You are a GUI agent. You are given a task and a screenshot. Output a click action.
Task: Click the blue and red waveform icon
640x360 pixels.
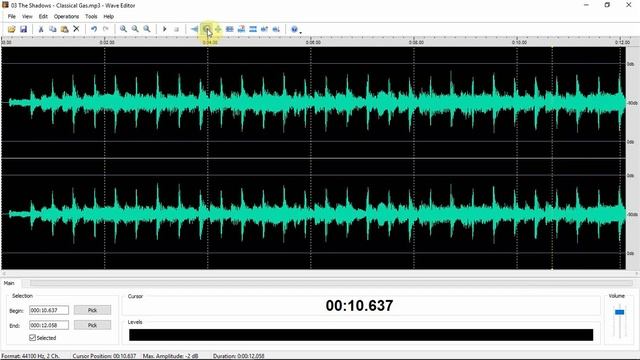click(x=241, y=29)
